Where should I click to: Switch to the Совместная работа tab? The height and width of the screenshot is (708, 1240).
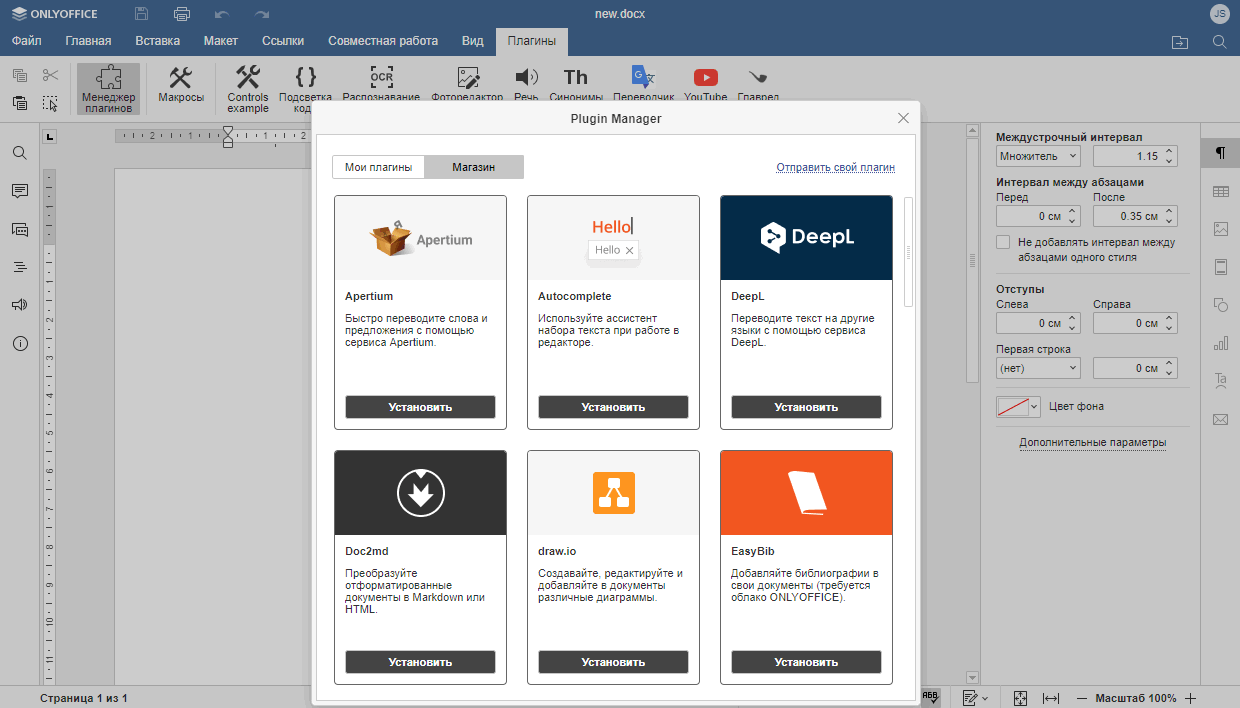point(383,41)
